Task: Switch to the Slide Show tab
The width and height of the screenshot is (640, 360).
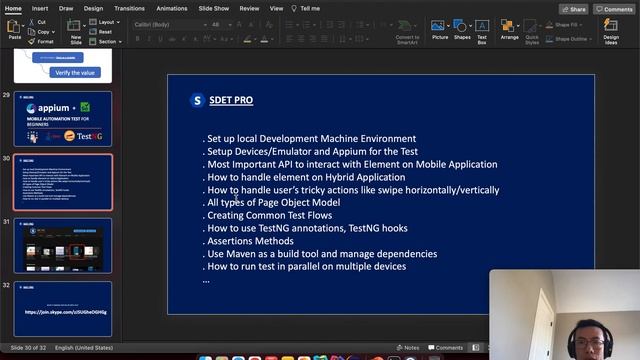Action: pyautogui.click(x=213, y=8)
